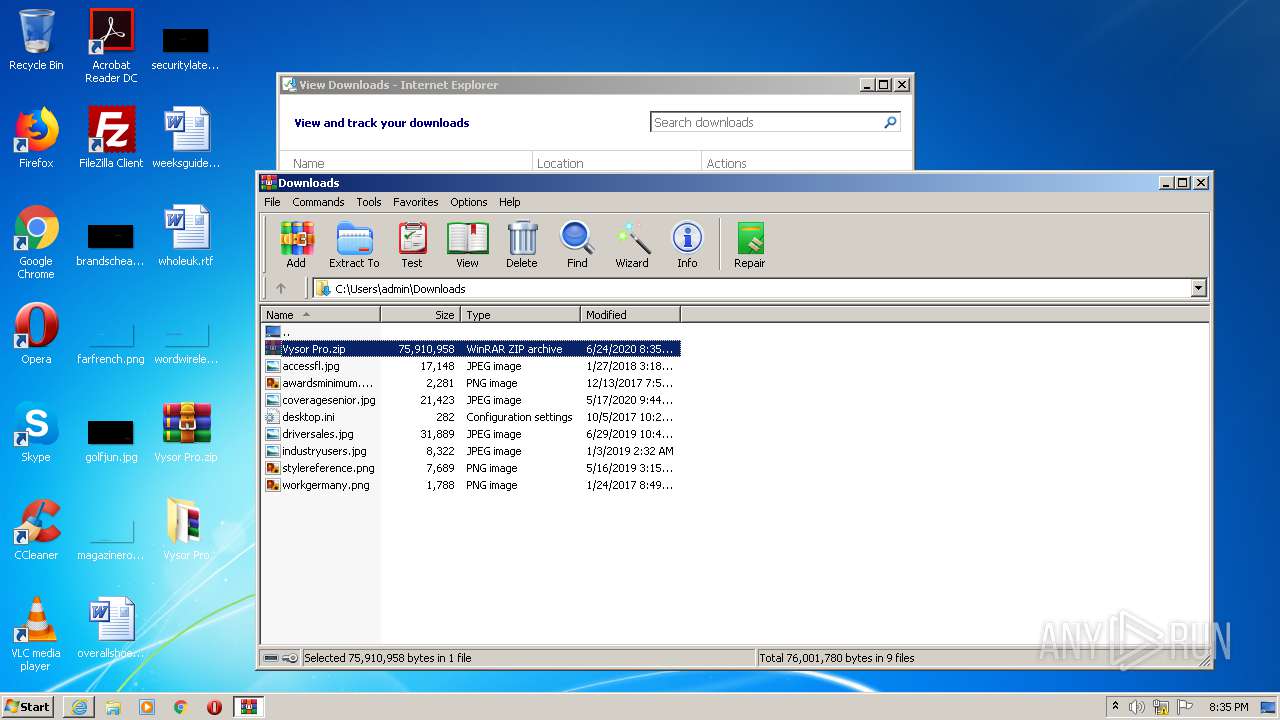
Task: Open the Options menu
Action: [x=469, y=202]
